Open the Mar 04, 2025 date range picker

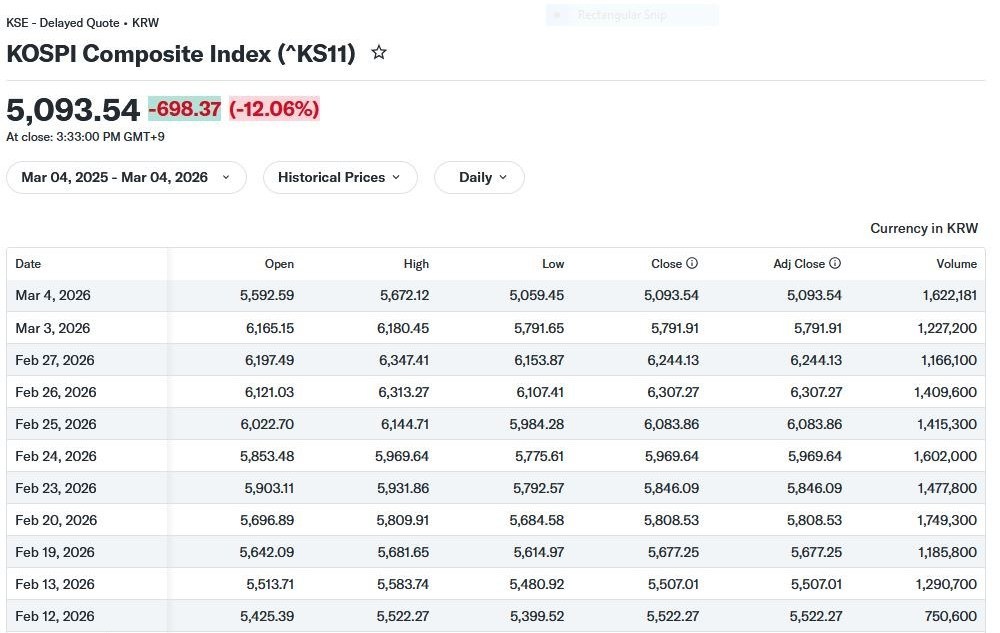[x=126, y=177]
